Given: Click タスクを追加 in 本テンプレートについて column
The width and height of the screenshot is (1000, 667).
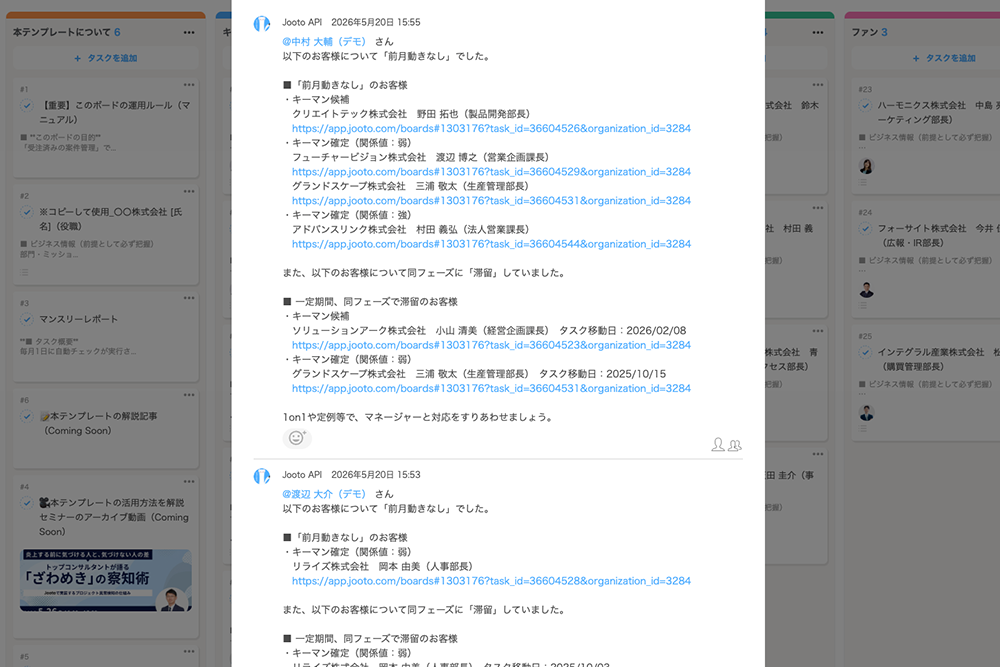Looking at the screenshot, I should coord(106,58).
